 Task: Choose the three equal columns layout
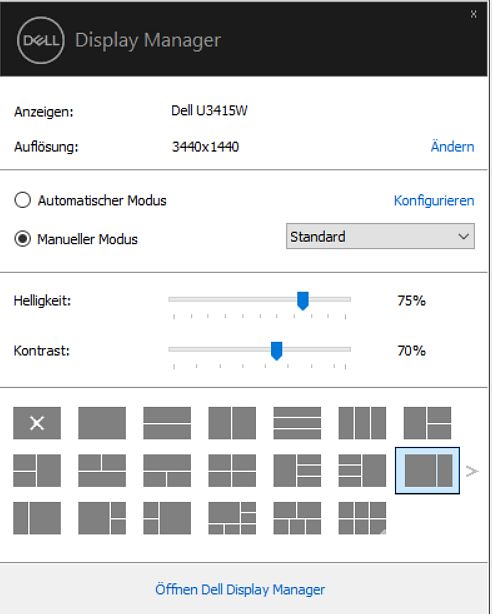(362, 423)
